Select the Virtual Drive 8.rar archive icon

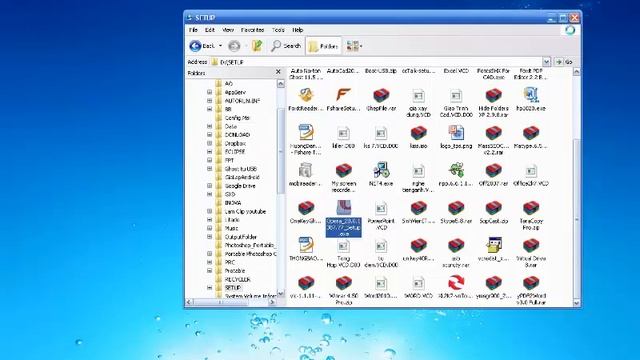point(531,245)
